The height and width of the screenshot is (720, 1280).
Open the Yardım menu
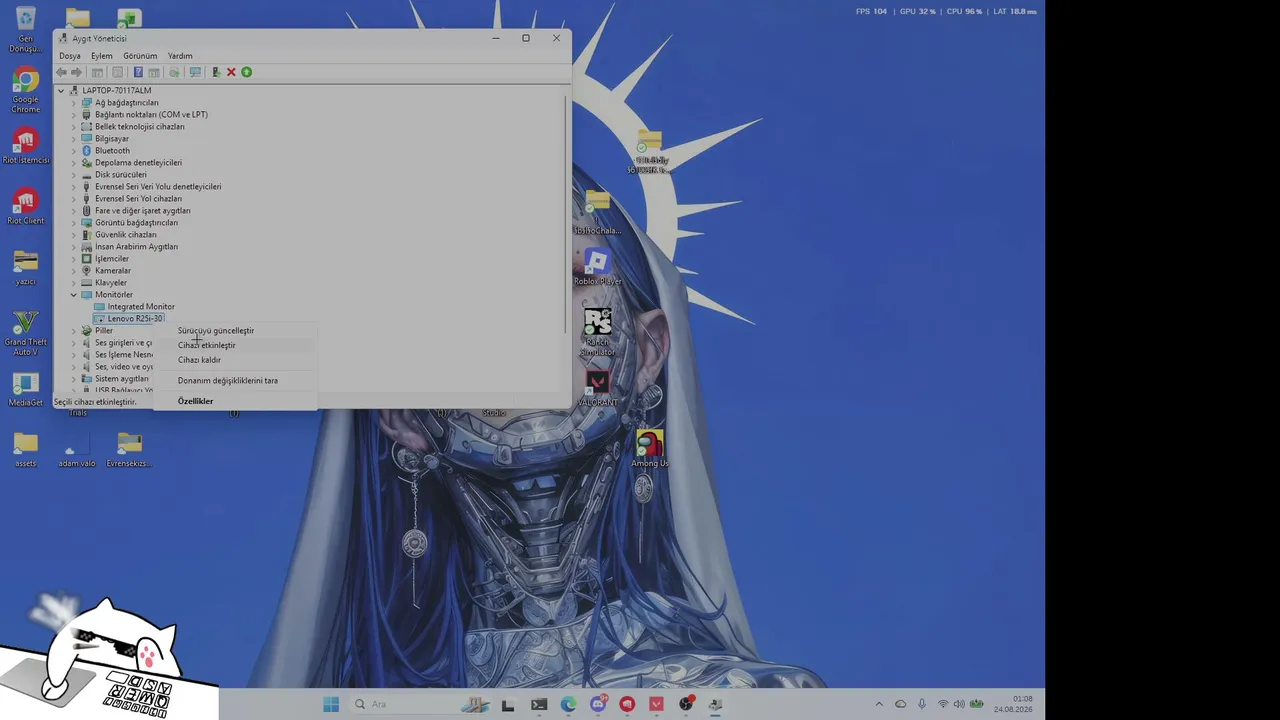coord(180,56)
